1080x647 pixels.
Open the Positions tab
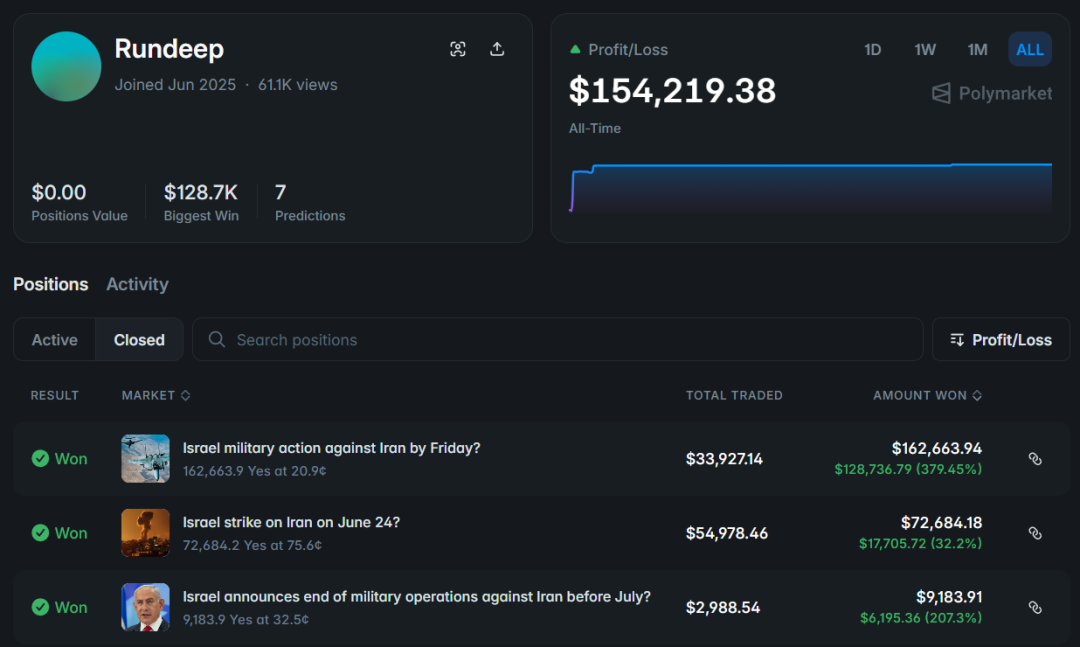tap(51, 284)
